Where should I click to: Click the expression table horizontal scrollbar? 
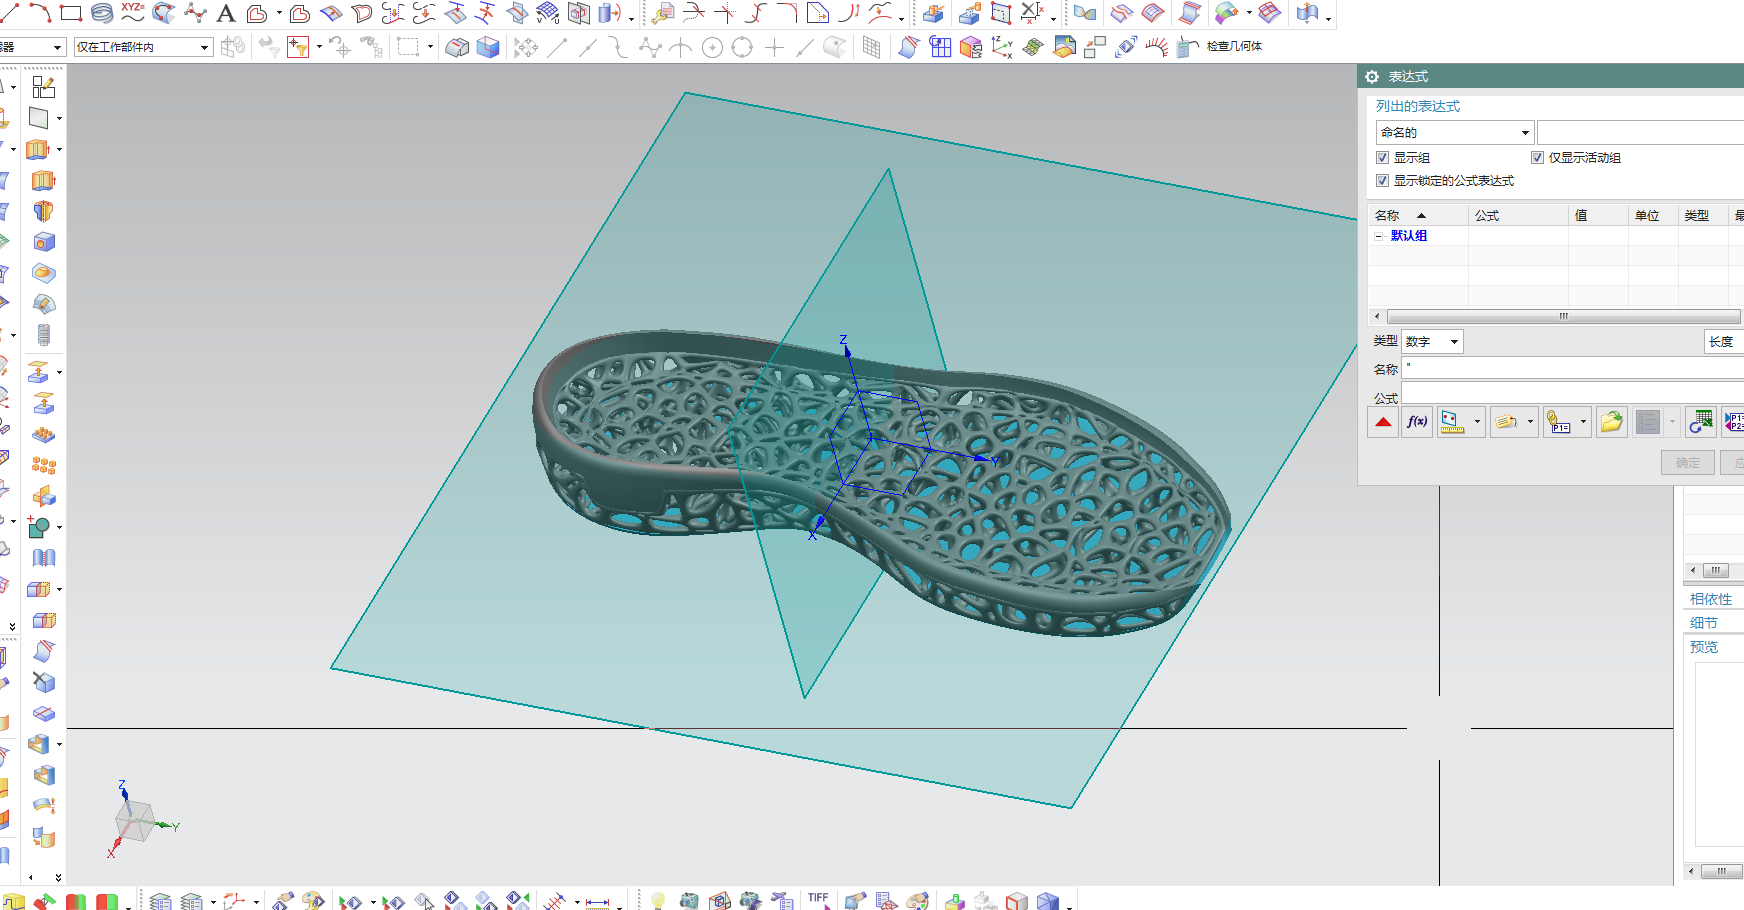pyautogui.click(x=1562, y=316)
